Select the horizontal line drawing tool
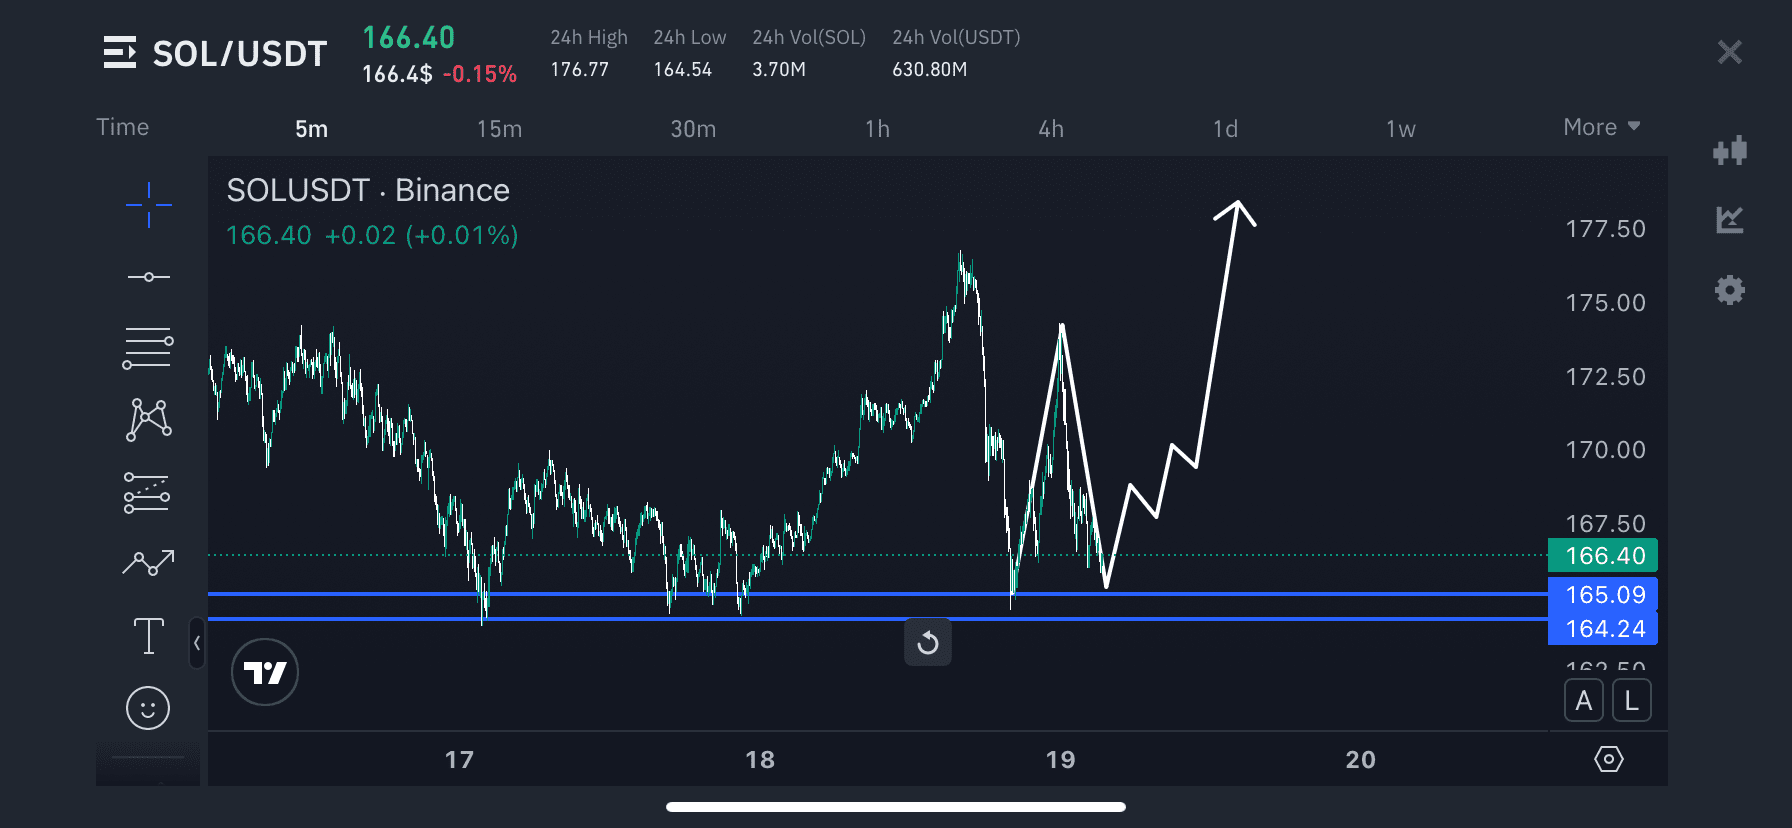 click(x=148, y=277)
